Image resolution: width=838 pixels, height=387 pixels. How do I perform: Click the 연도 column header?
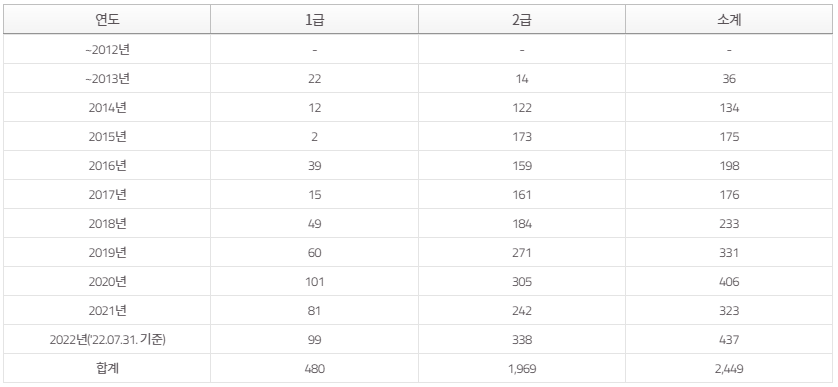pos(107,20)
